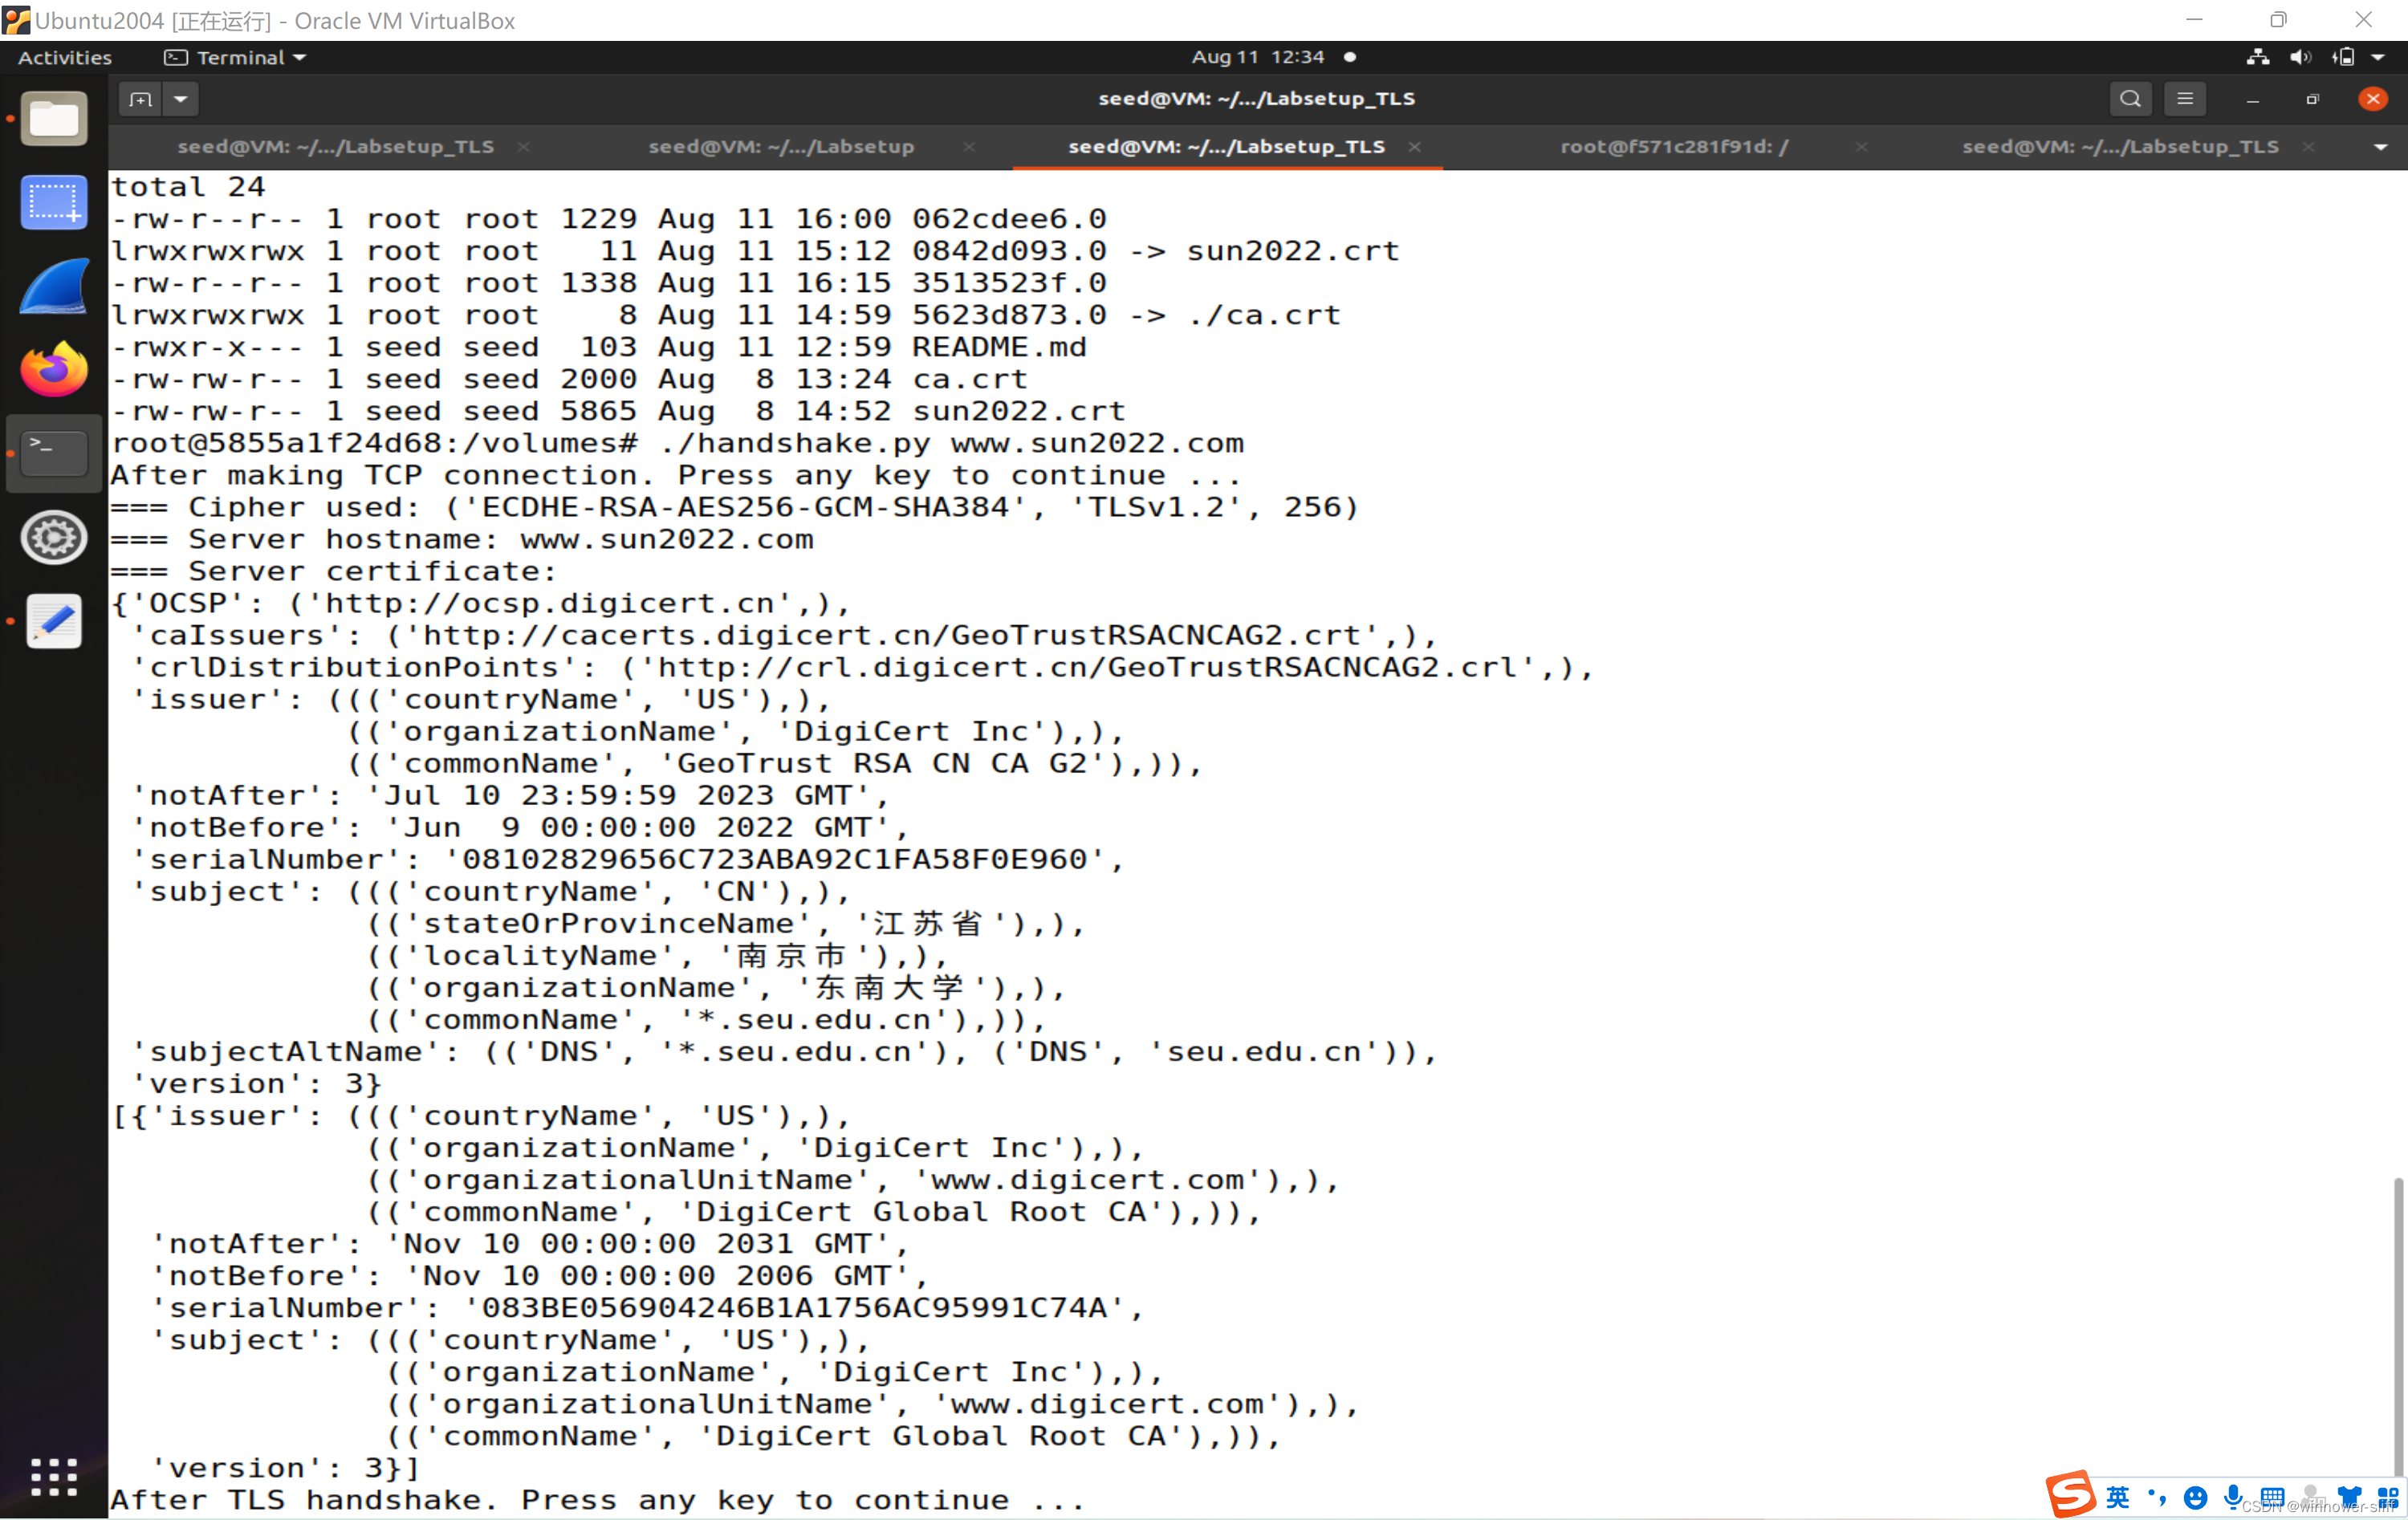The width and height of the screenshot is (2408, 1520).
Task: Open Text Editor from the dock
Action: pos(54,621)
